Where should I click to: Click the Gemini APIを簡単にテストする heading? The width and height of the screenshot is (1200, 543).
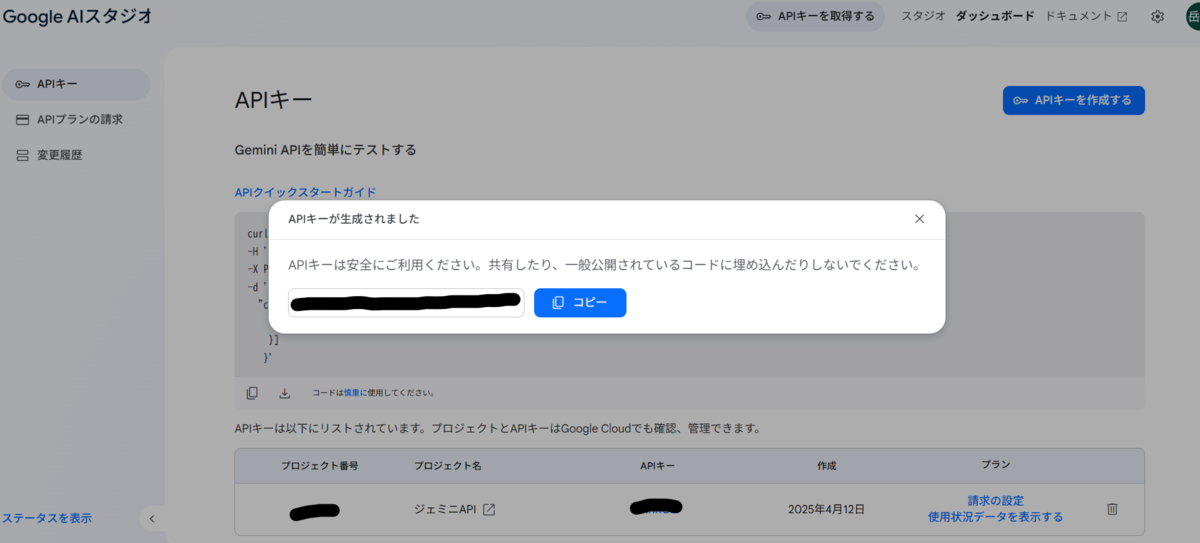[325, 150]
